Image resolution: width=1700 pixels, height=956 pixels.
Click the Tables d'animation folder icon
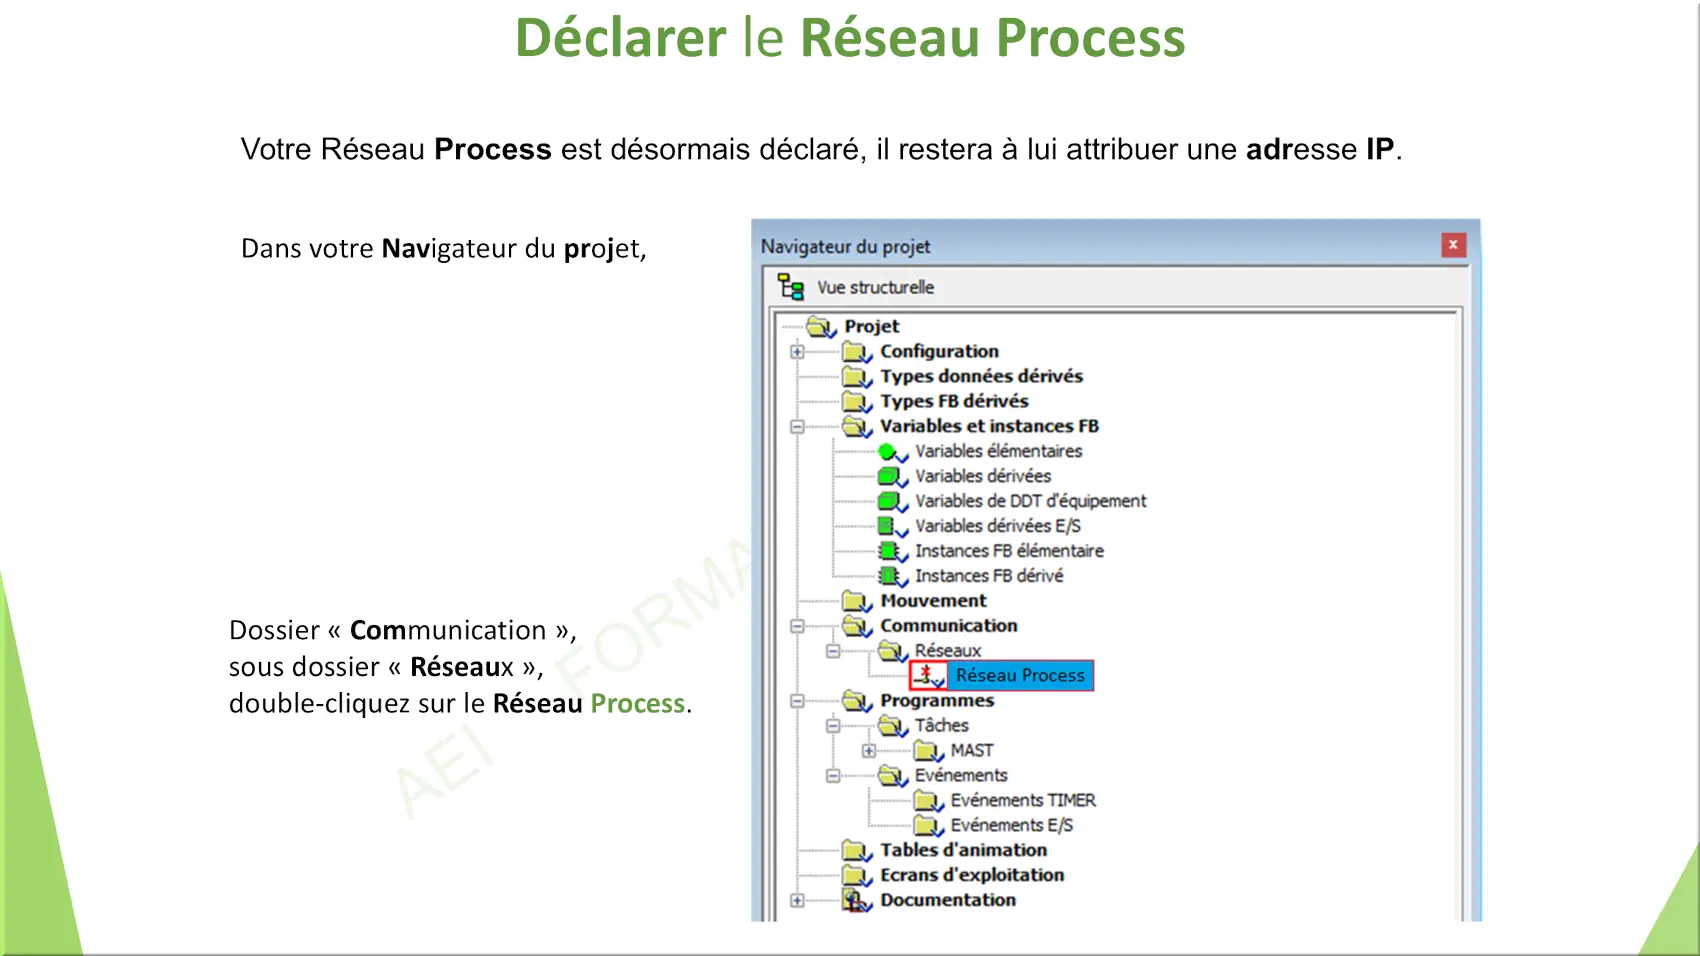point(857,850)
